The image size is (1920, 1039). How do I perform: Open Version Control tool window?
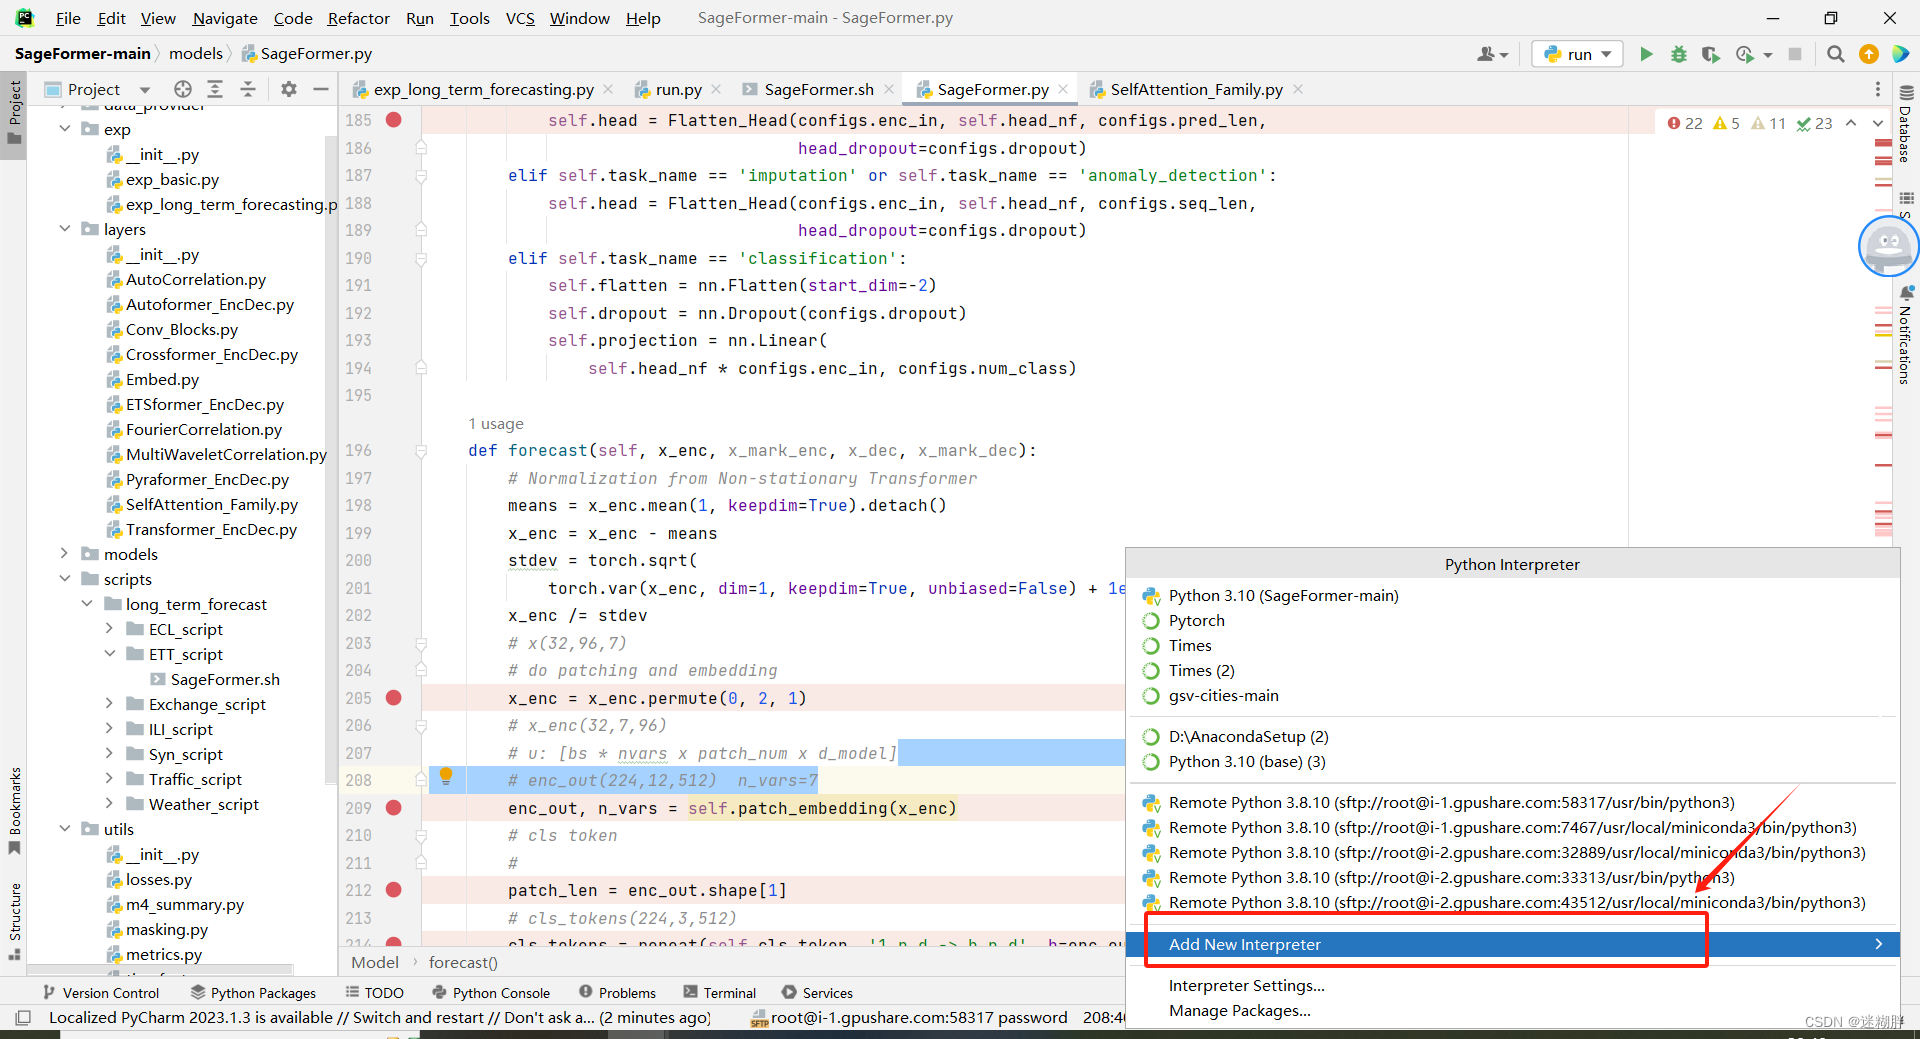click(100, 993)
